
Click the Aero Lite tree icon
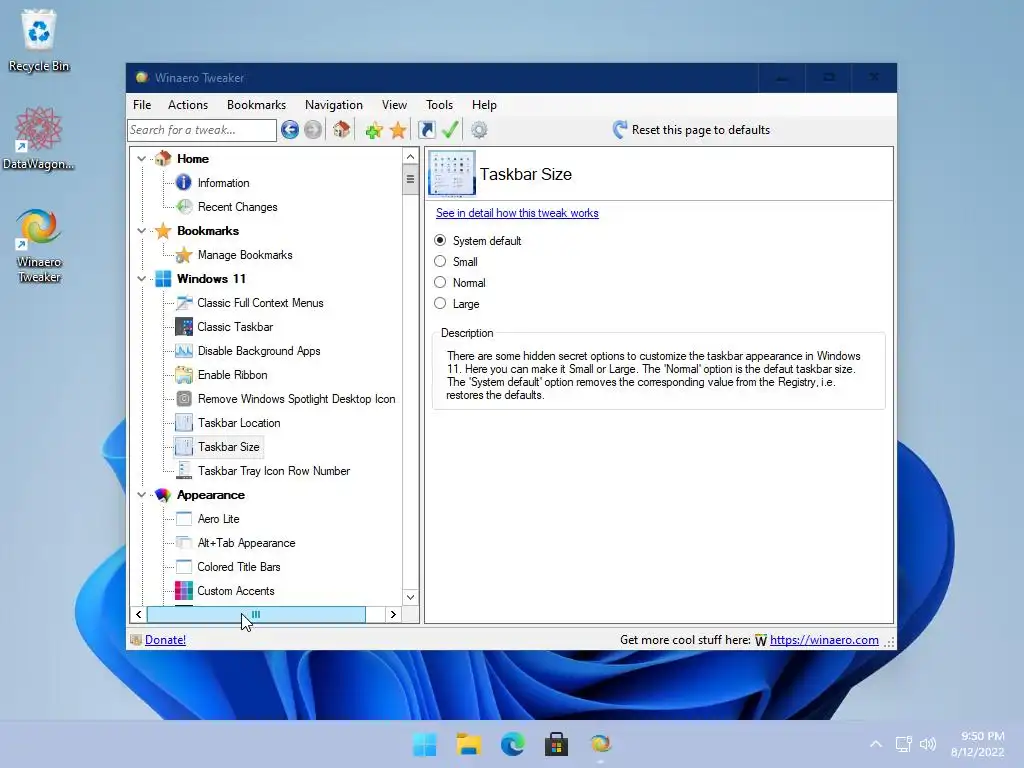184,519
